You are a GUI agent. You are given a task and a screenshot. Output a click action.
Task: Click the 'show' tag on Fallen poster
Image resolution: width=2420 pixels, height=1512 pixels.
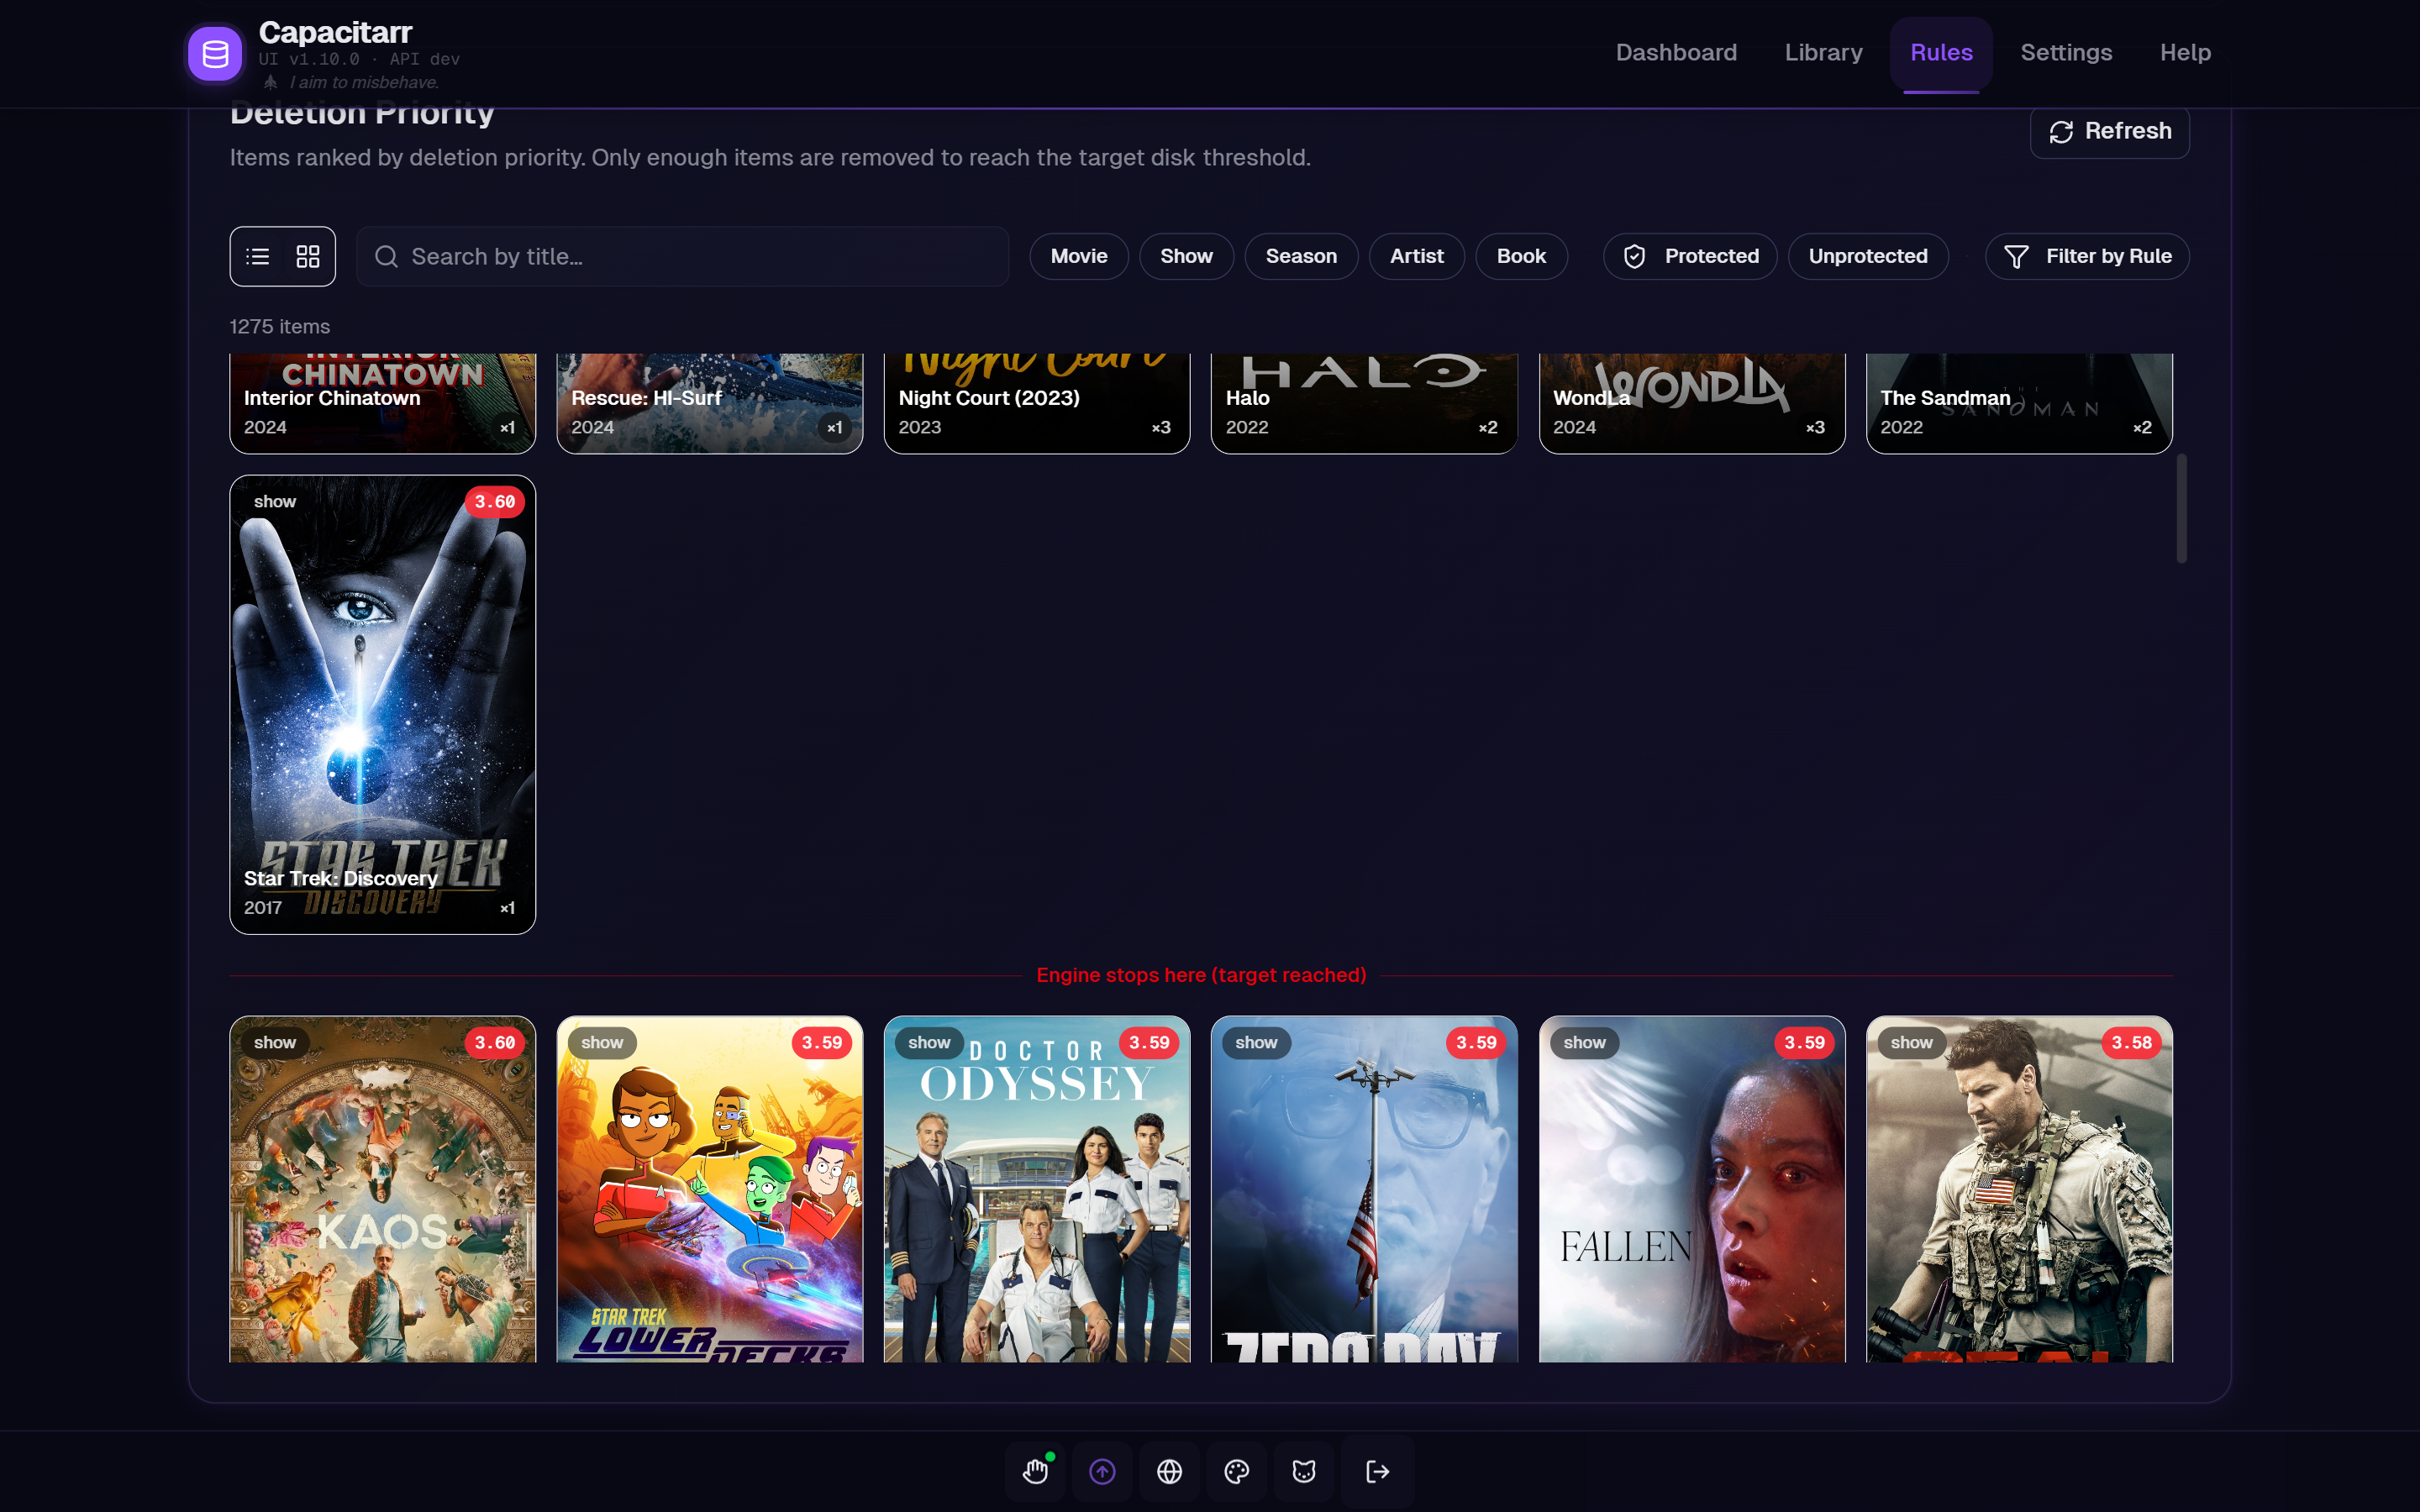(x=1584, y=1043)
